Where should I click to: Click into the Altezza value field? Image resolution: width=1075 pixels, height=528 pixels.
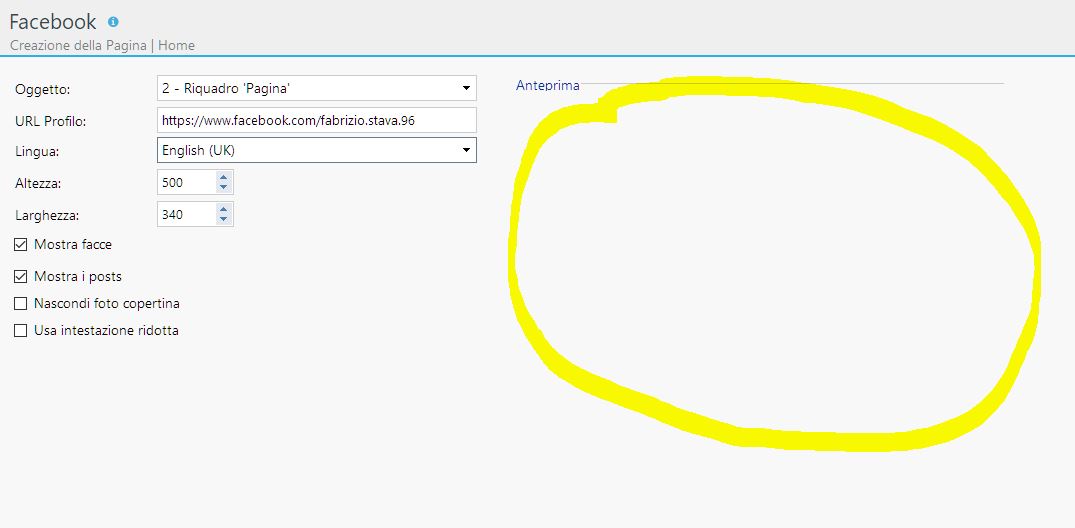186,182
